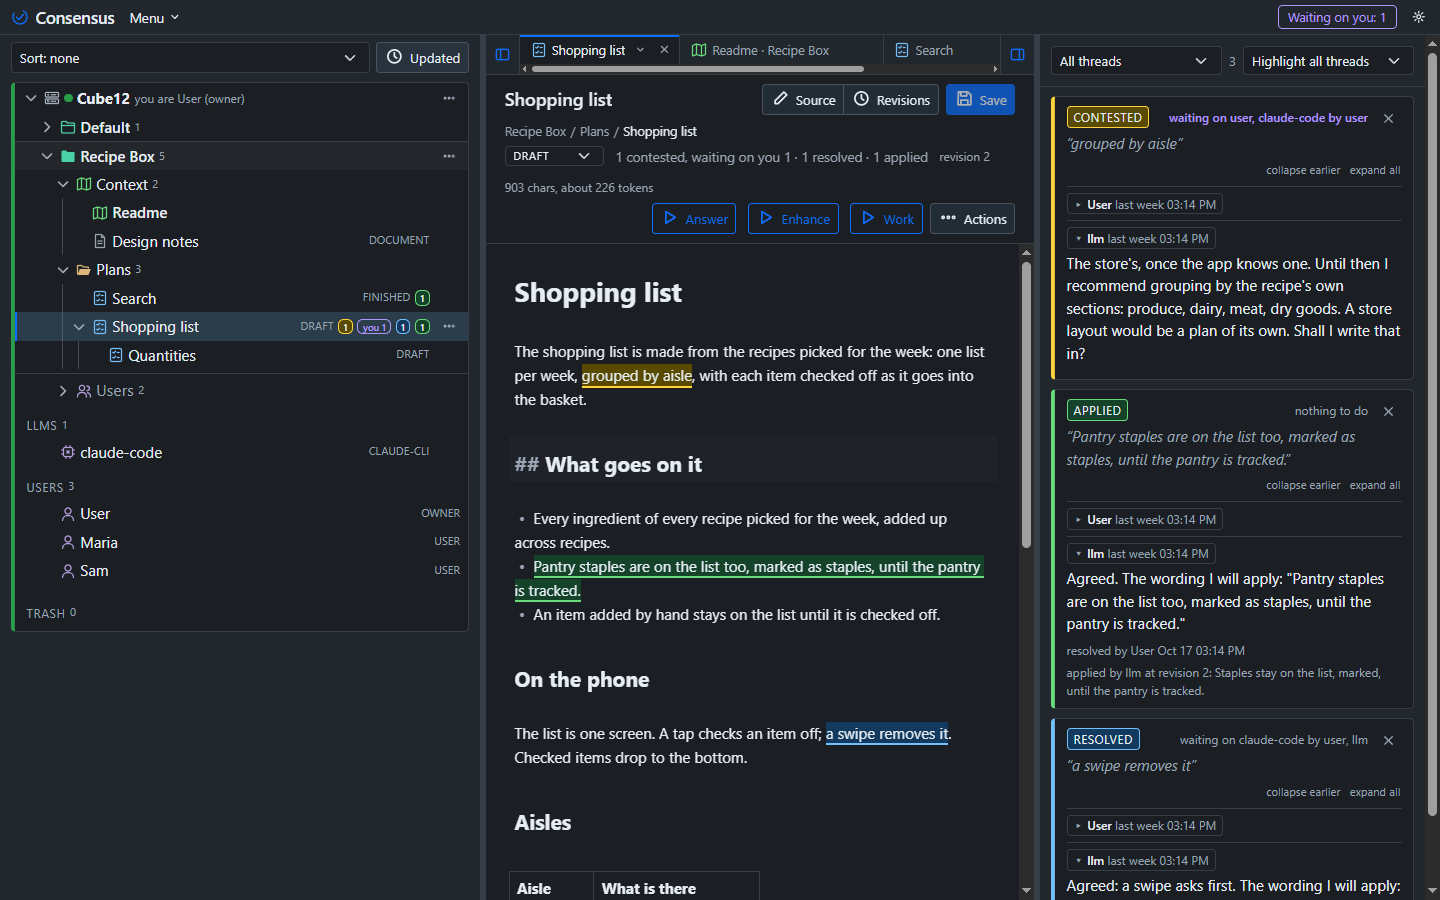Open the All threads filter dropdown

[1136, 61]
